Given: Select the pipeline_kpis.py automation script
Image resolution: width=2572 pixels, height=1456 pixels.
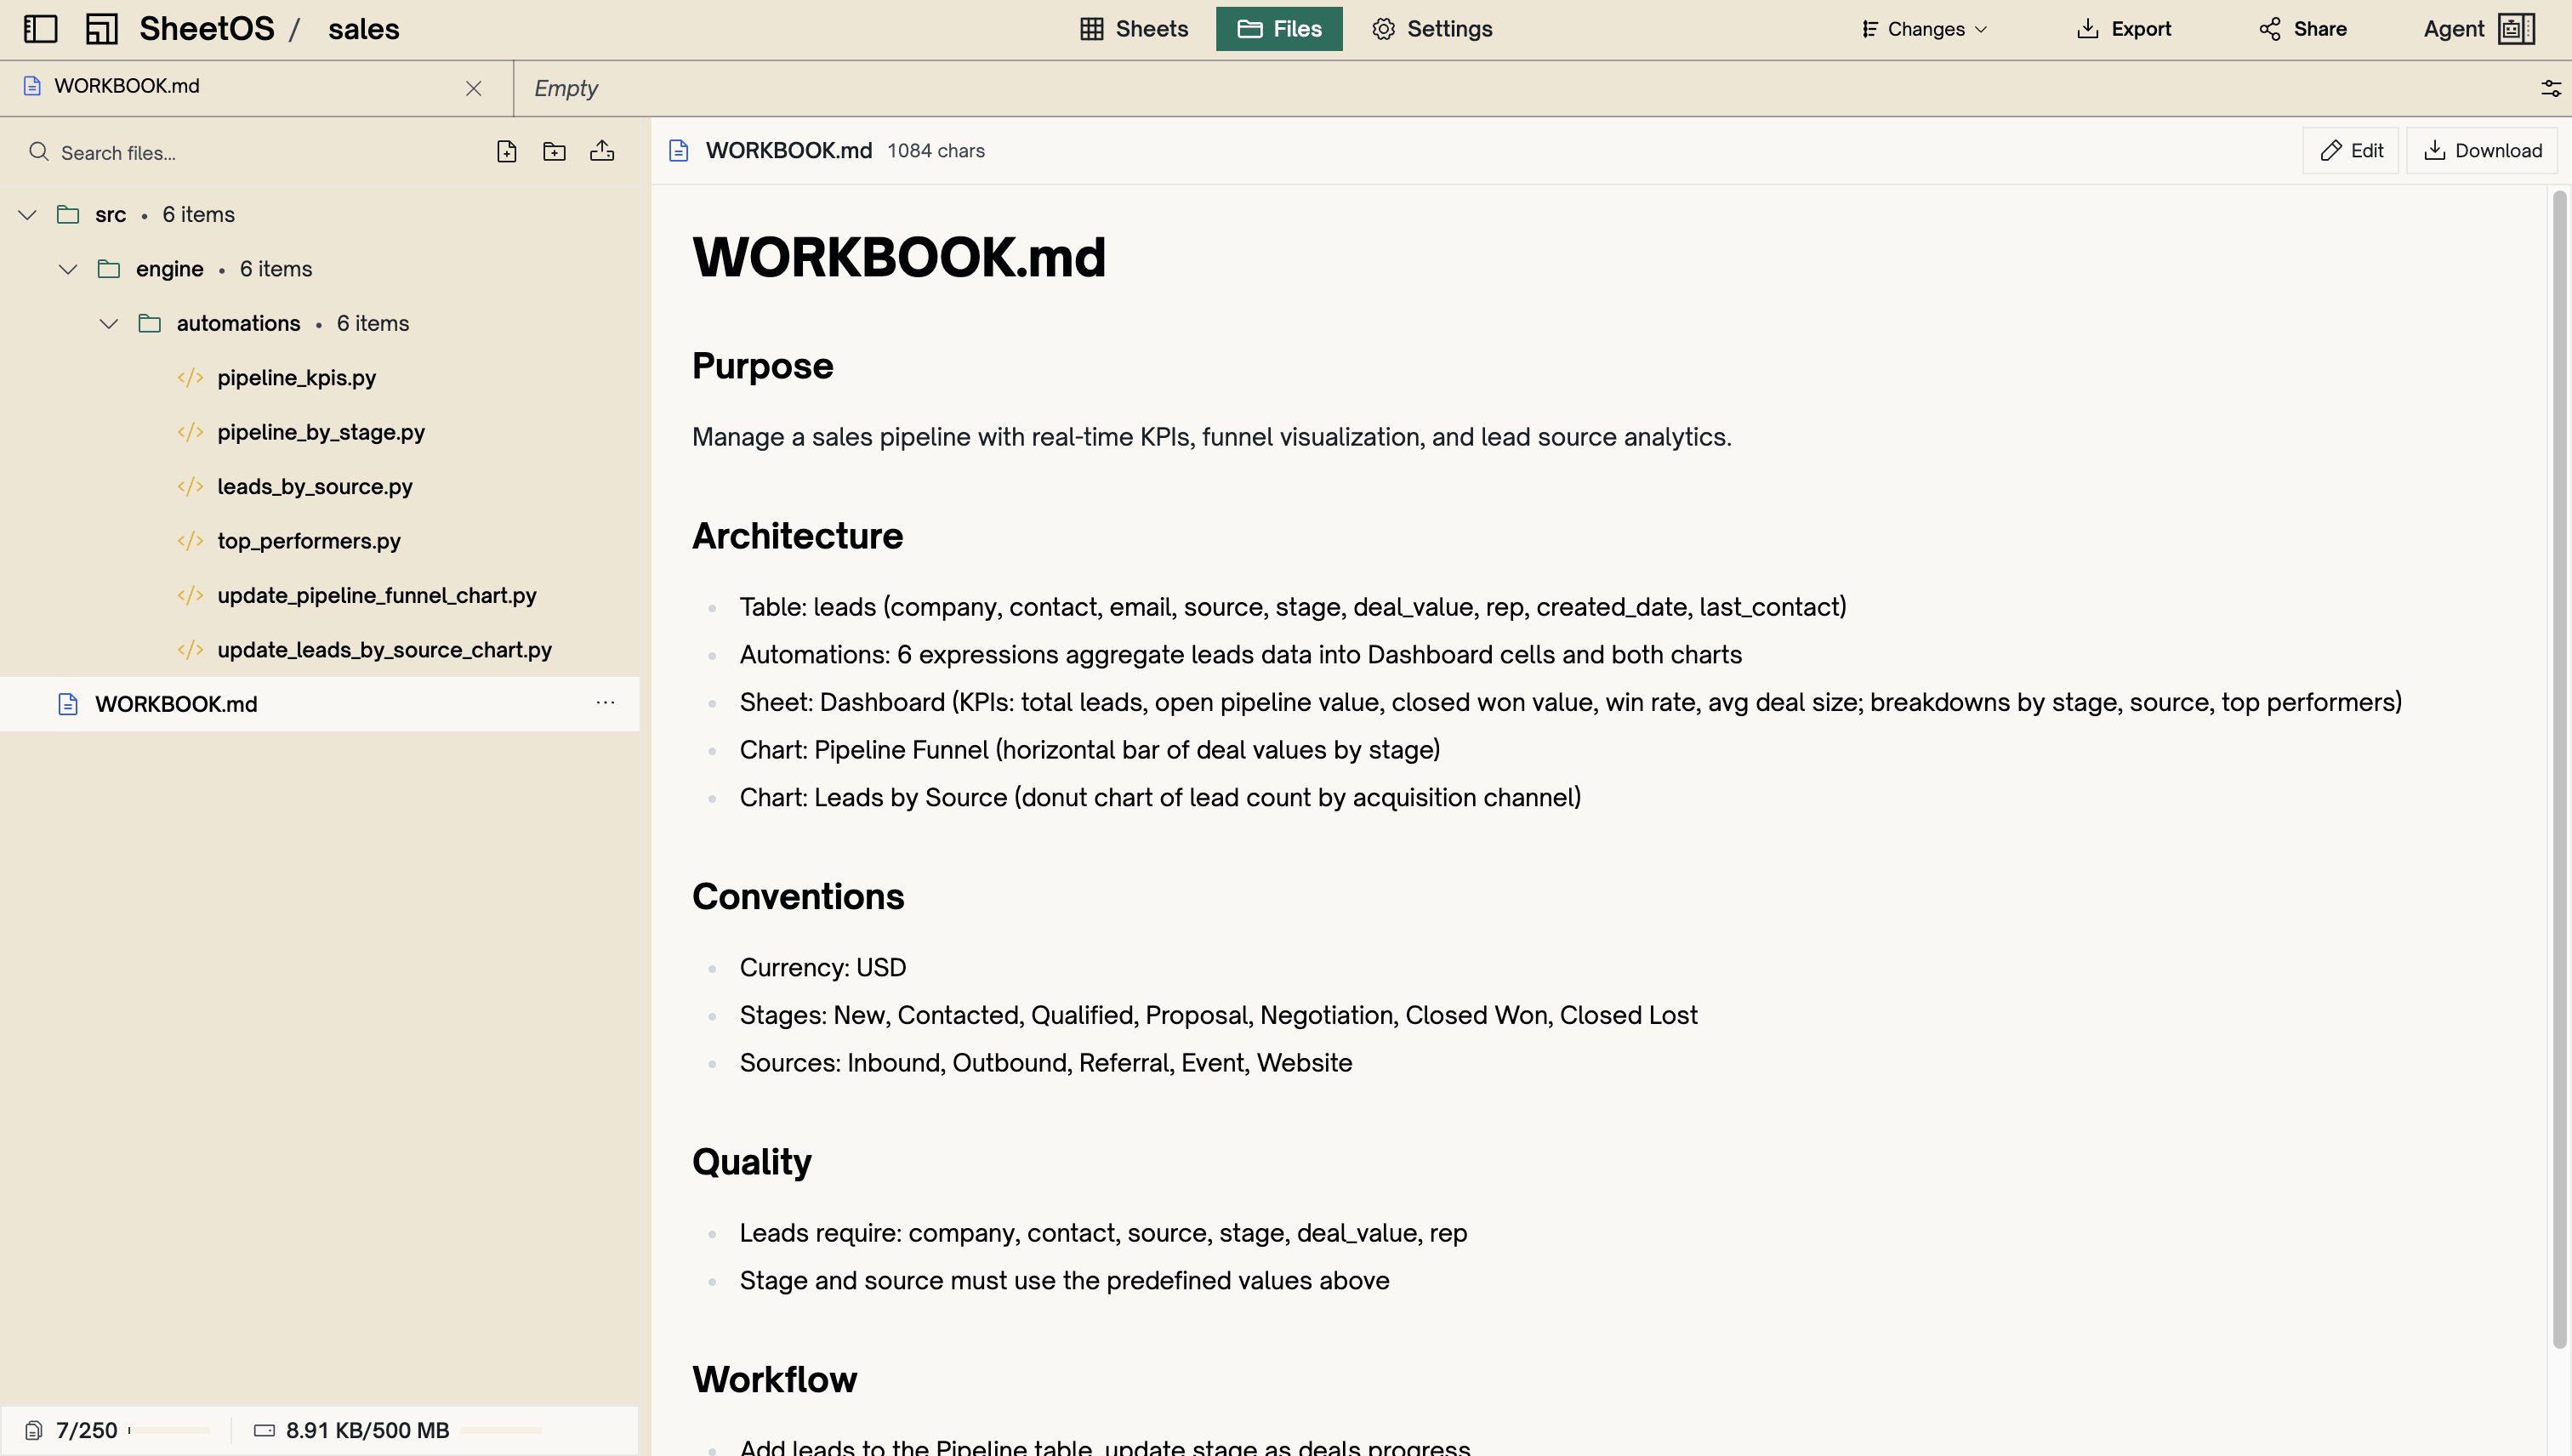Looking at the screenshot, I should point(297,377).
